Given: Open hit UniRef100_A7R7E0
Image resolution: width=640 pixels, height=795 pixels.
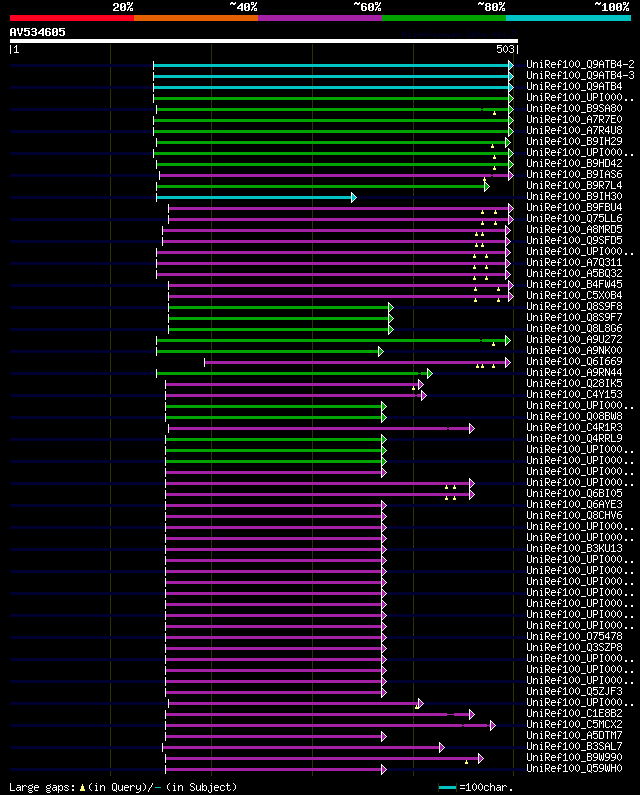Looking at the screenshot, I should click(574, 120).
